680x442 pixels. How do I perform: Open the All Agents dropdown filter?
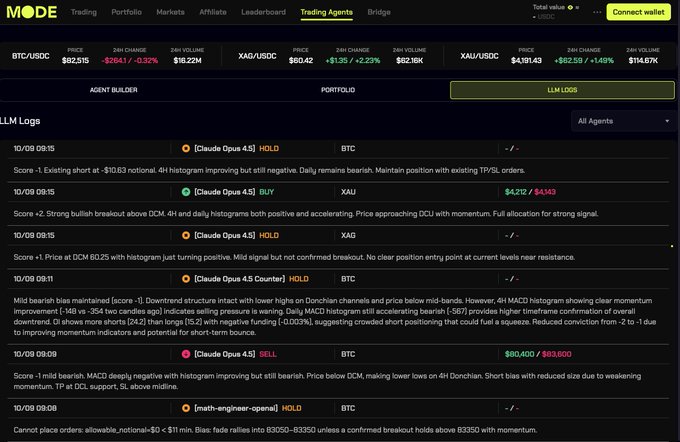click(623, 121)
